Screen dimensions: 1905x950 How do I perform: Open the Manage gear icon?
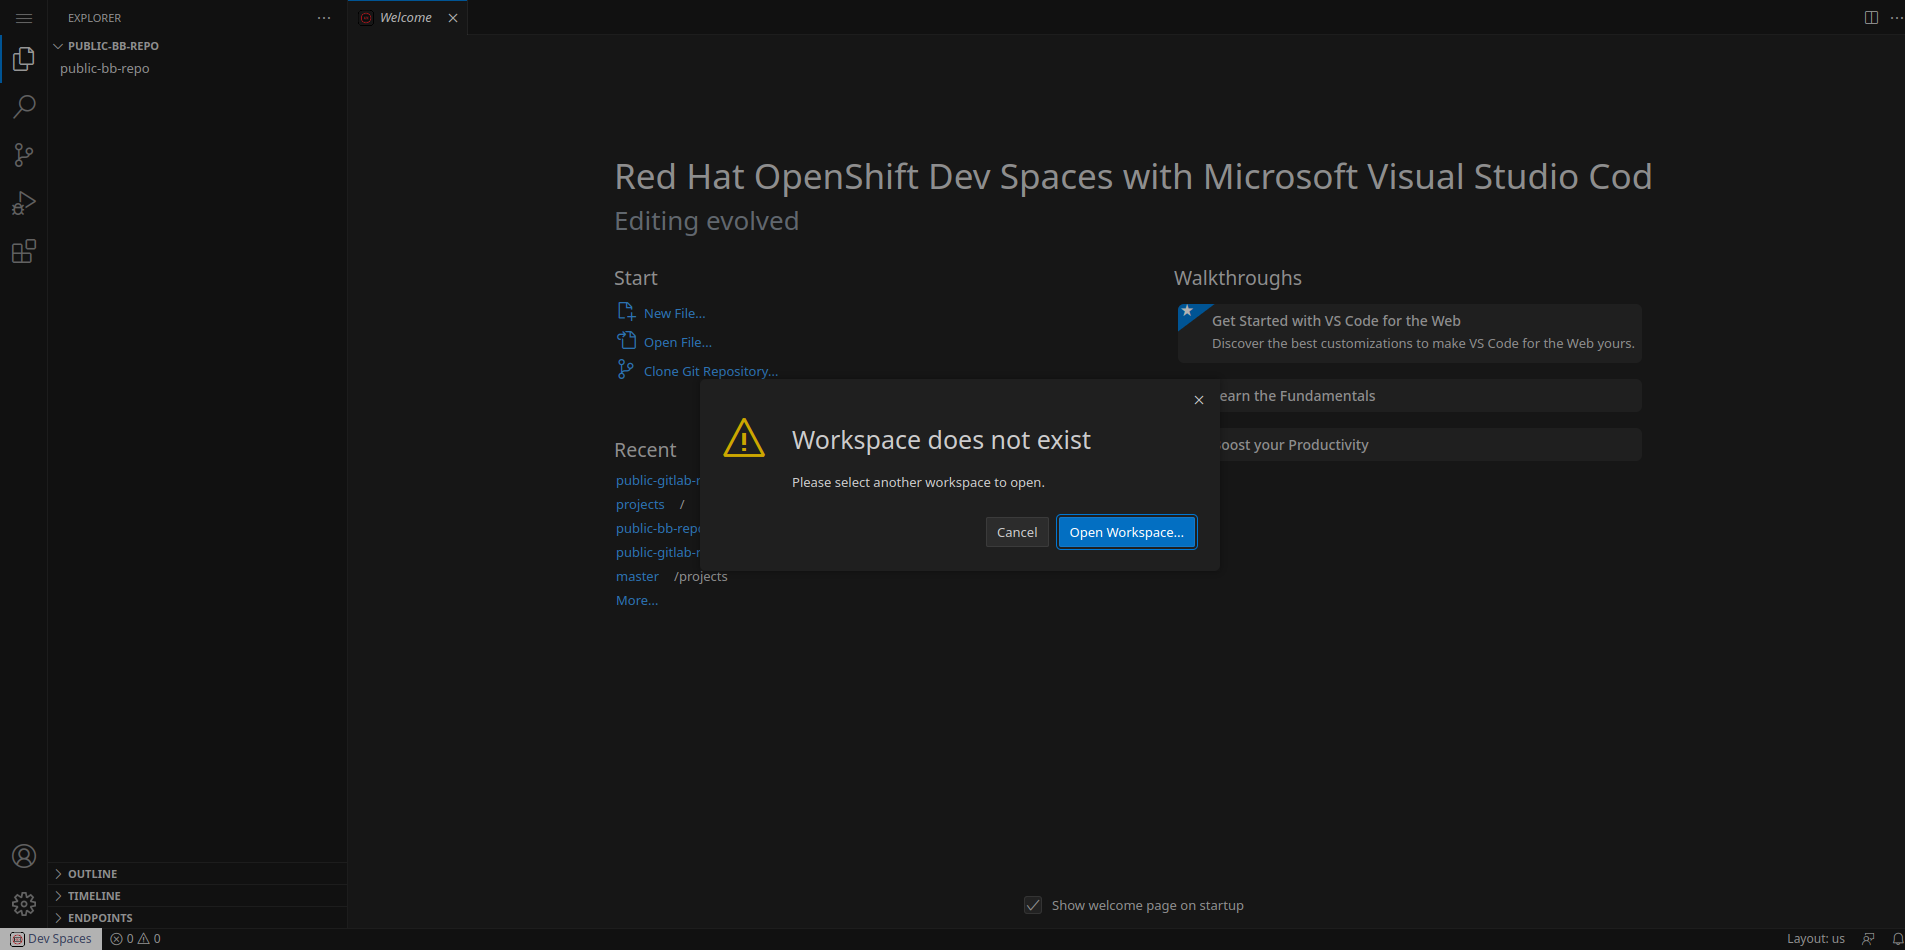coord(24,904)
